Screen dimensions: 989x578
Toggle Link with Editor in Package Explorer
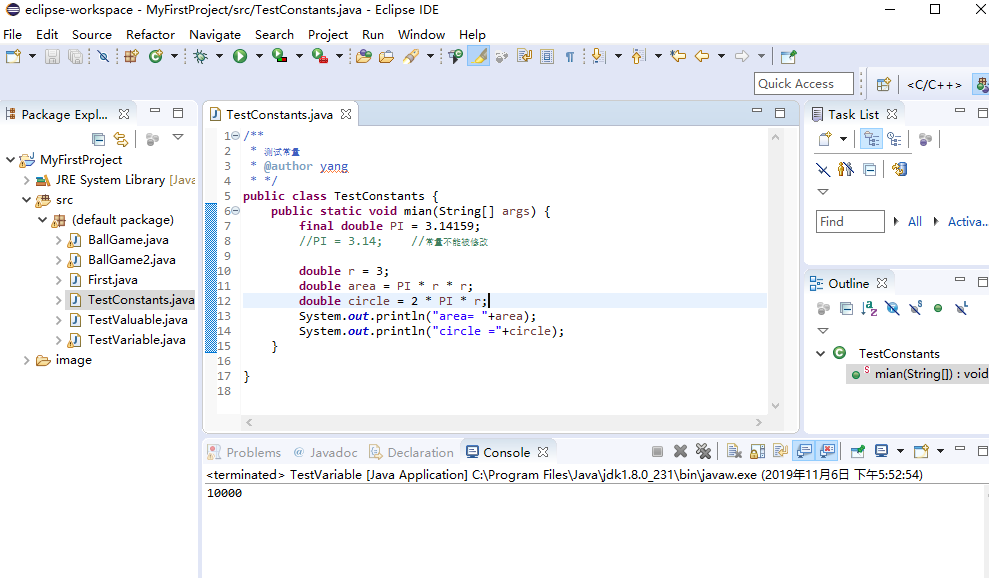point(120,139)
